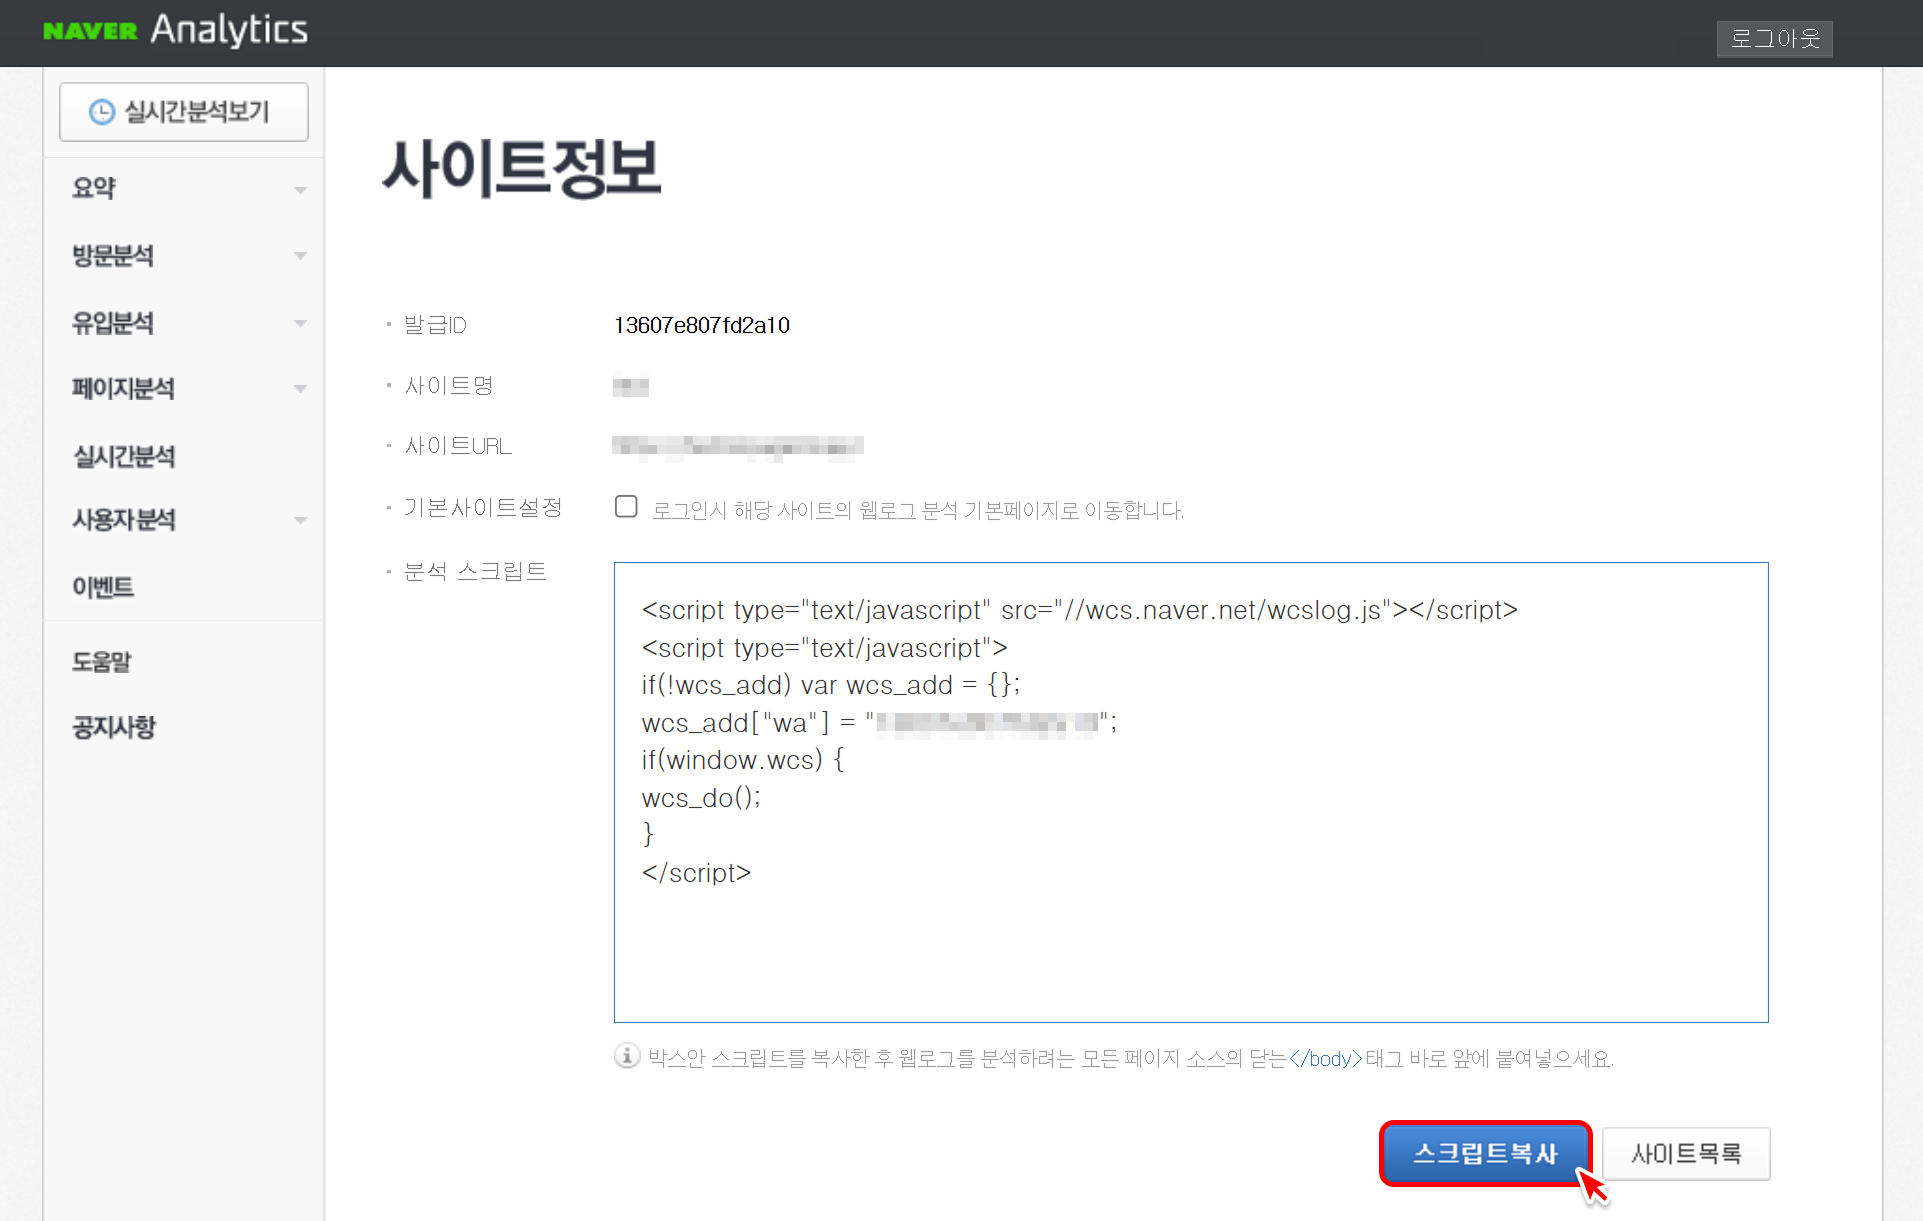Click the info icon below the script box
The height and width of the screenshot is (1221, 1923).
pyautogui.click(x=627, y=1056)
